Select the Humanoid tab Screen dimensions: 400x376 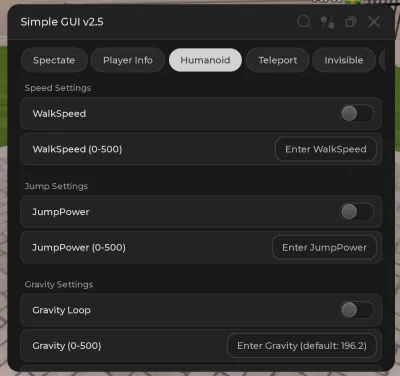coord(205,60)
